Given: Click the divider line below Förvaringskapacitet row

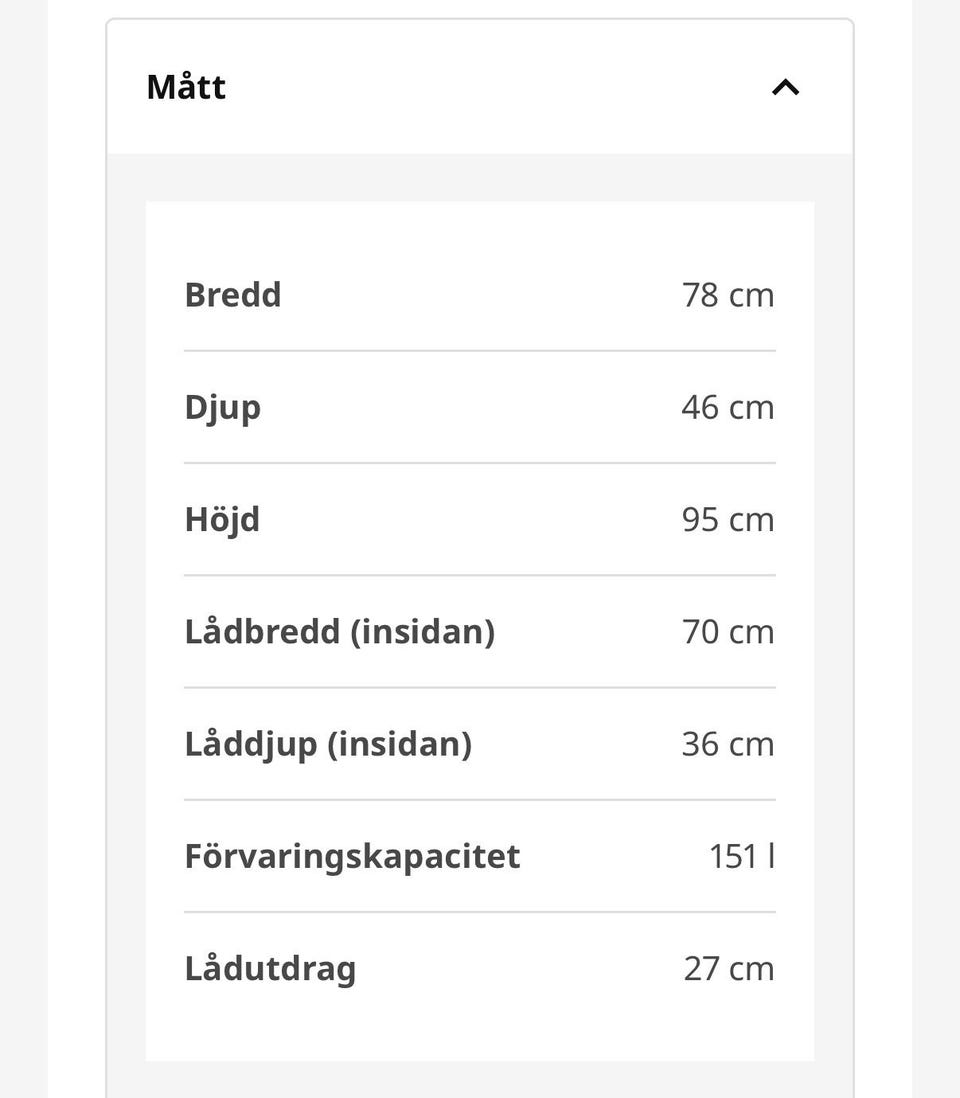Looking at the screenshot, I should click(480, 912).
